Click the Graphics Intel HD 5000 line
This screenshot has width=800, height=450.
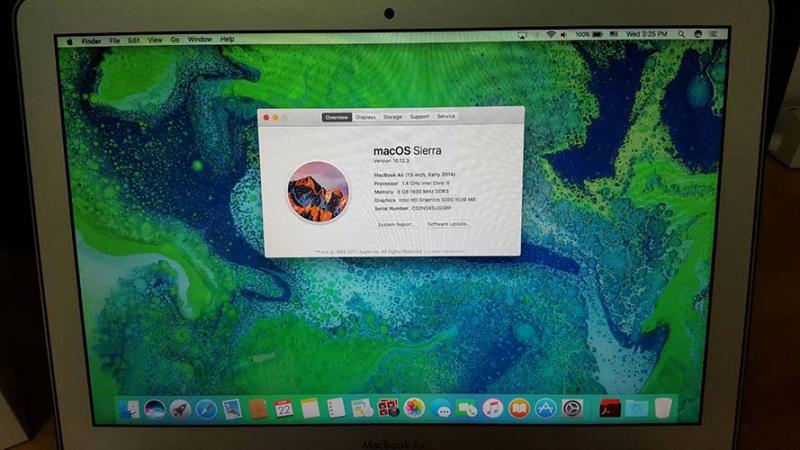[424, 200]
